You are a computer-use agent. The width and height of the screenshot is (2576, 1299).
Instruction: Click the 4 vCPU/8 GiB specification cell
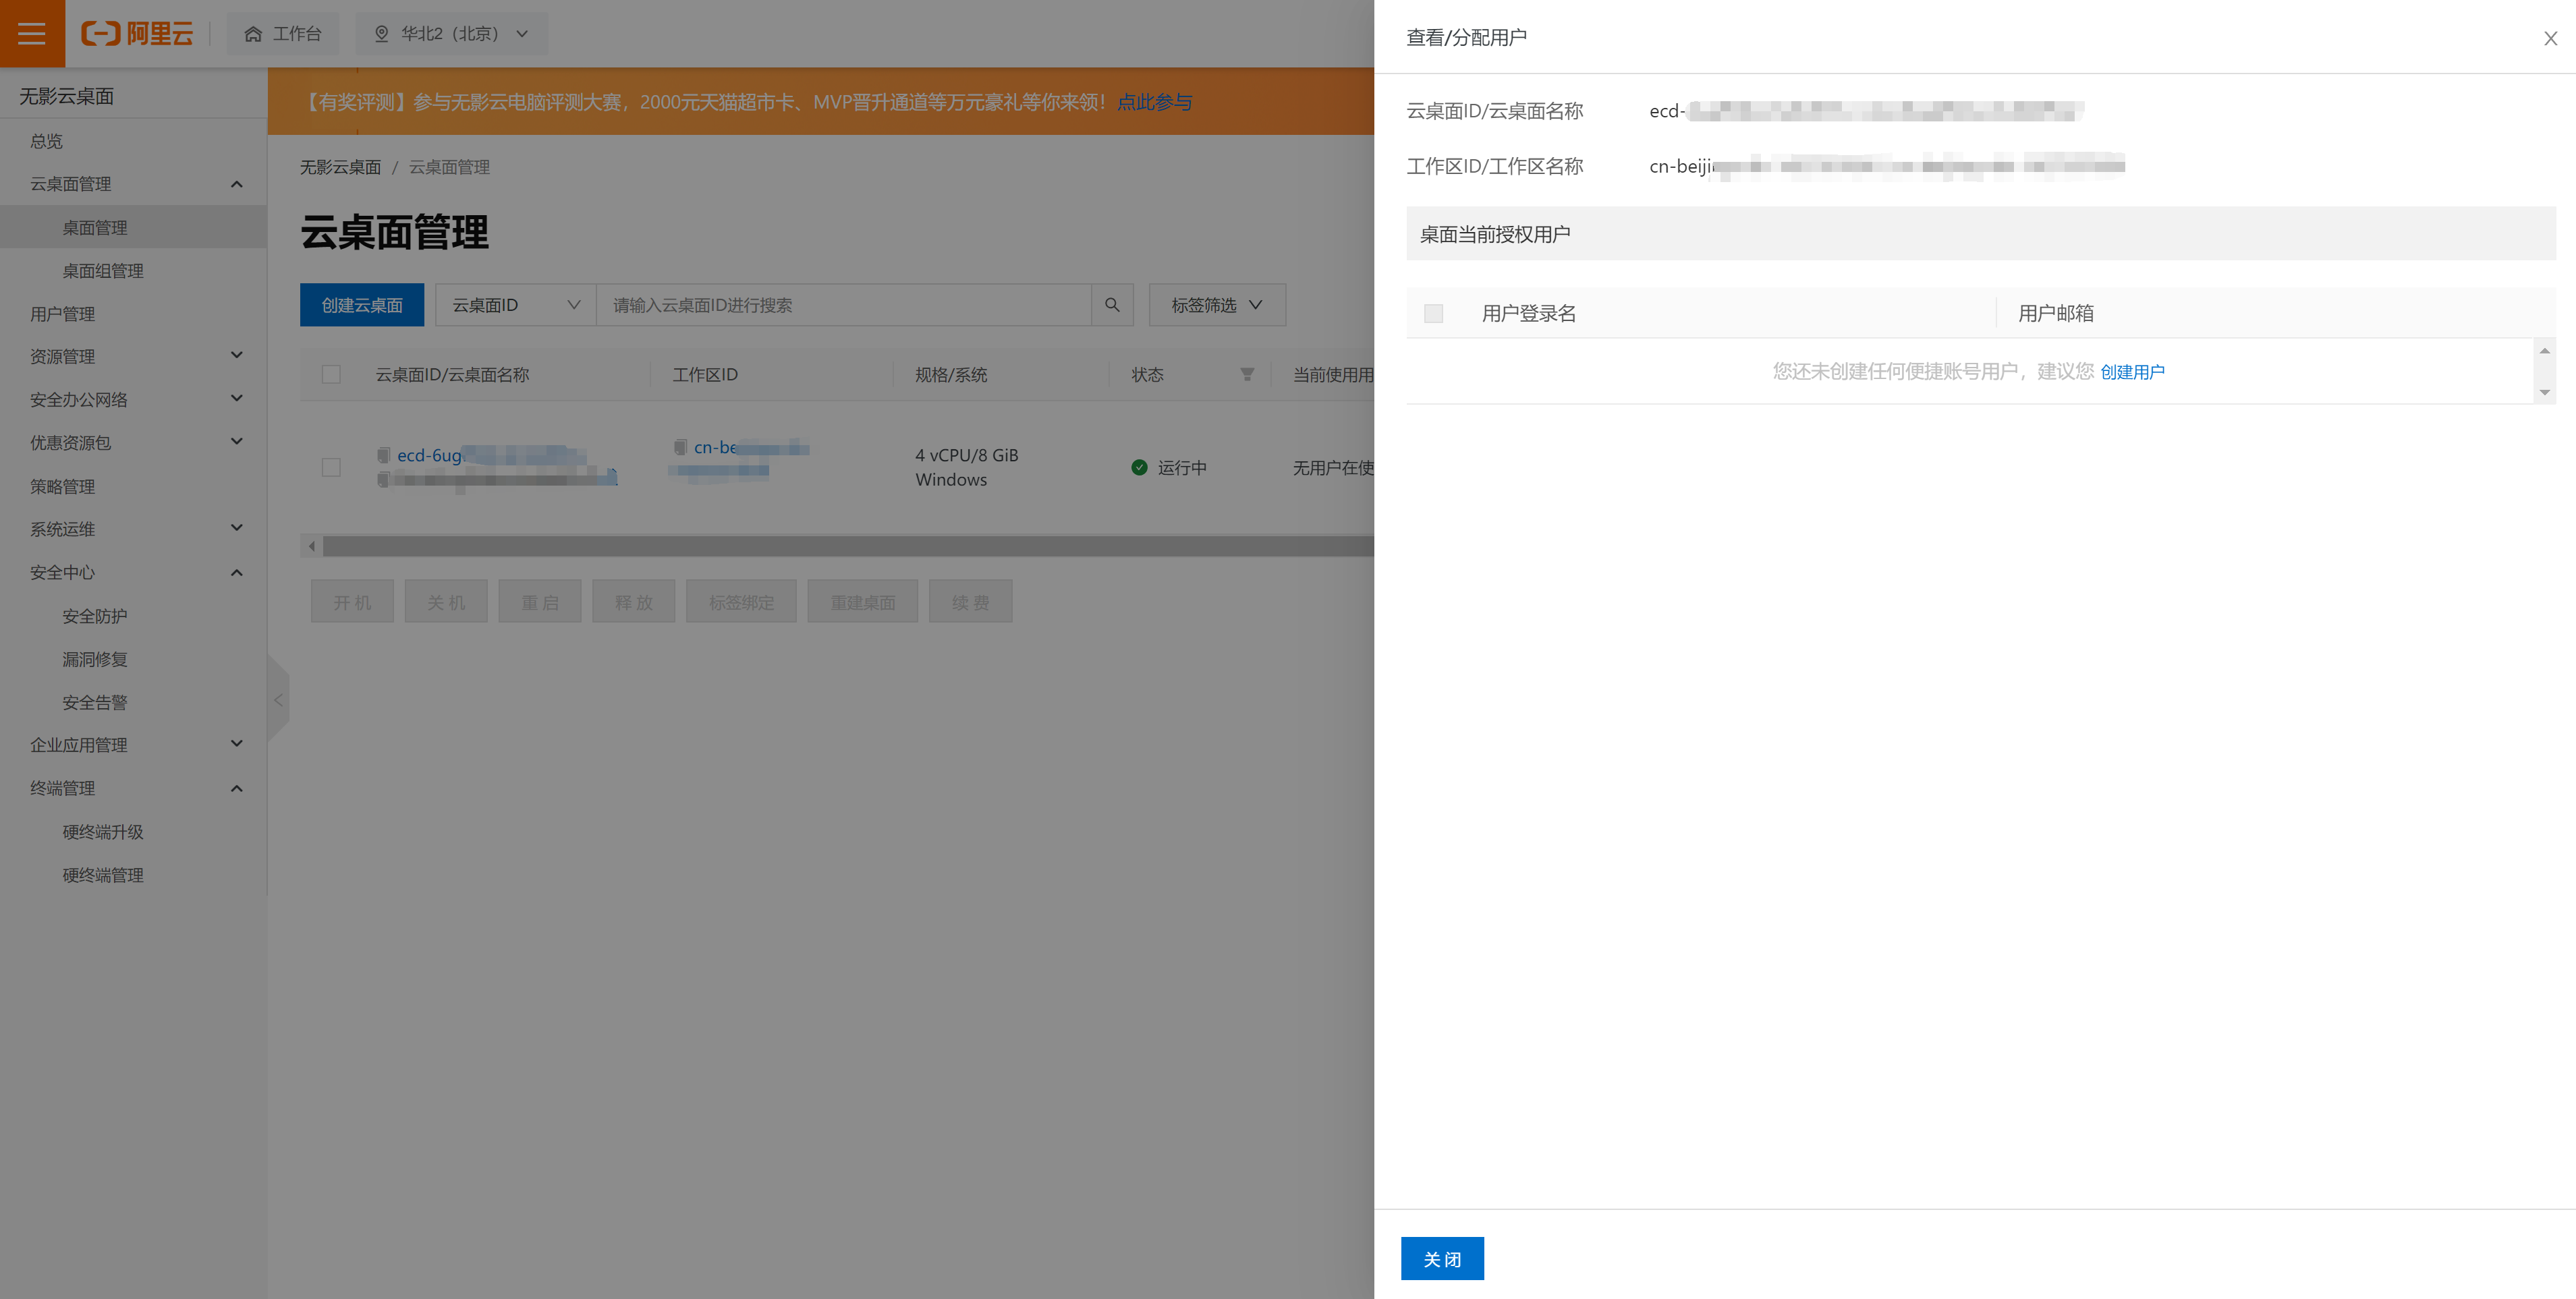[x=967, y=467]
